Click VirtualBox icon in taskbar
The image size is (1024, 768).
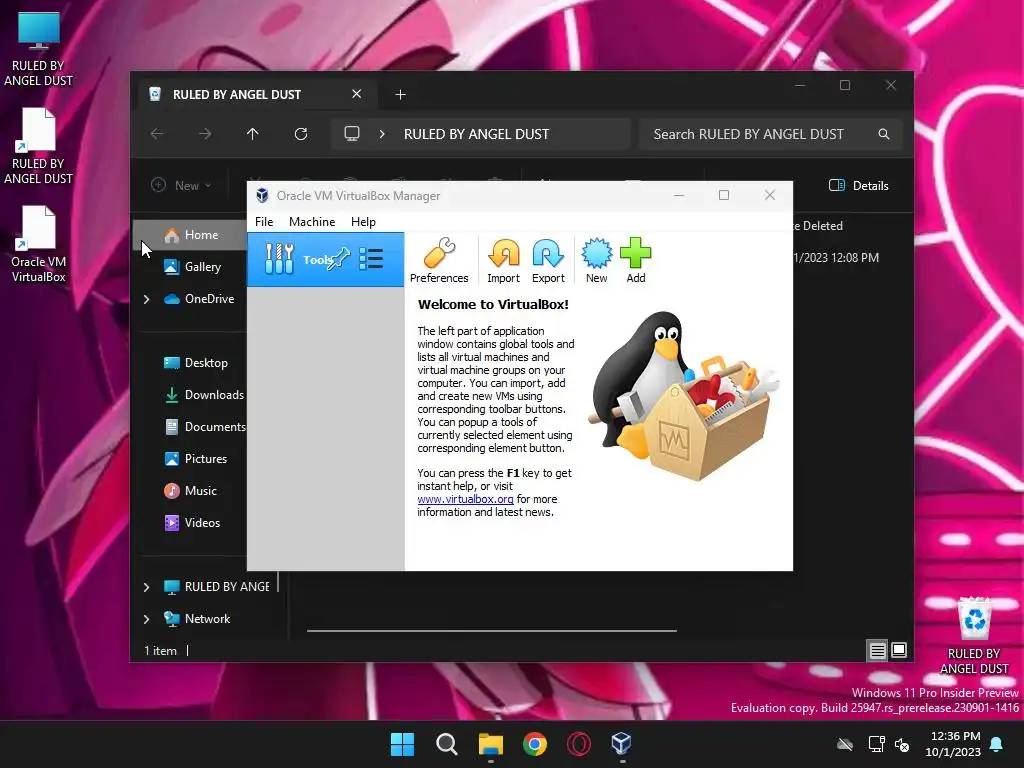(622, 744)
